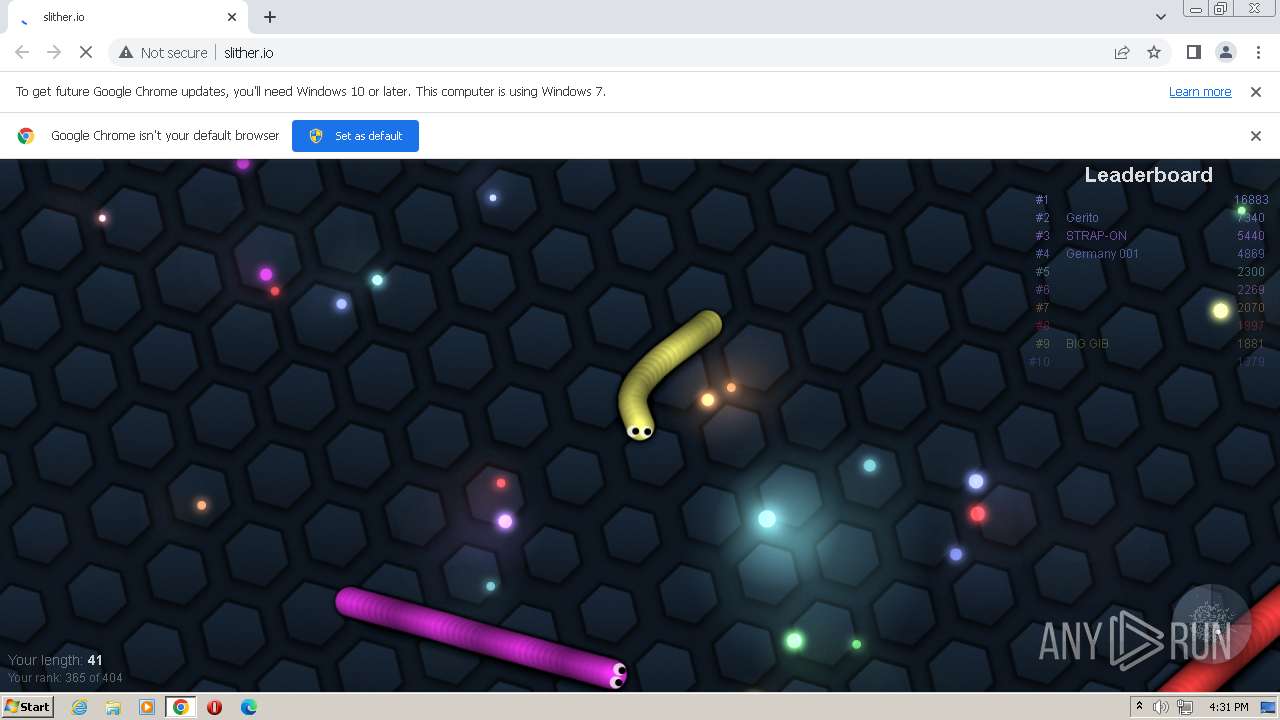Open the Windows Start menu
This screenshot has height=720, width=1280.
tap(28, 706)
